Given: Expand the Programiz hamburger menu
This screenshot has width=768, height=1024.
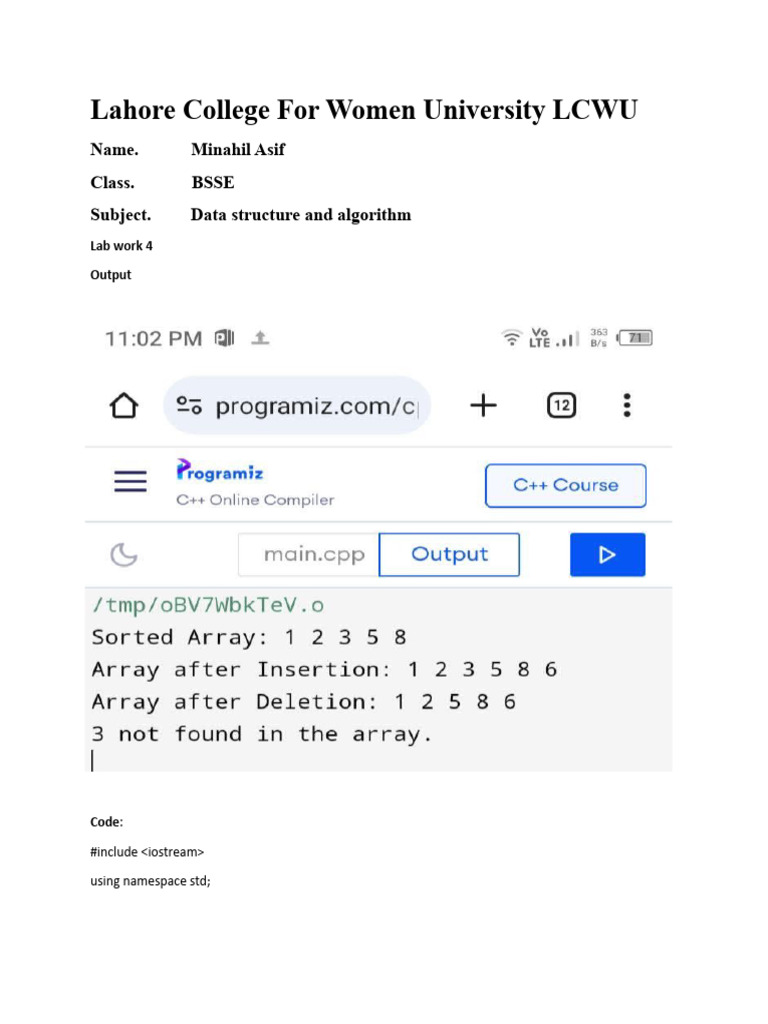Looking at the screenshot, I should (x=130, y=482).
